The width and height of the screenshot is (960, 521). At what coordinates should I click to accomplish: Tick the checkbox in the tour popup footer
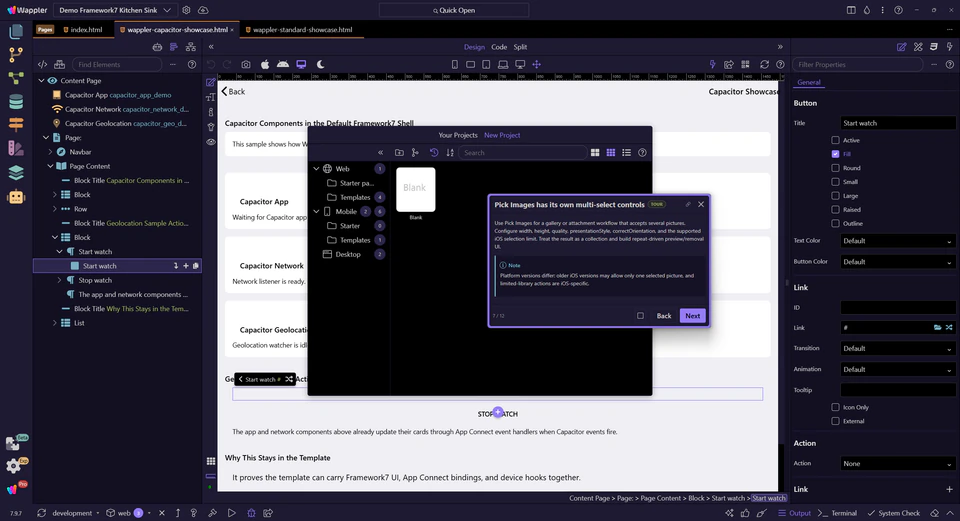[x=640, y=316]
